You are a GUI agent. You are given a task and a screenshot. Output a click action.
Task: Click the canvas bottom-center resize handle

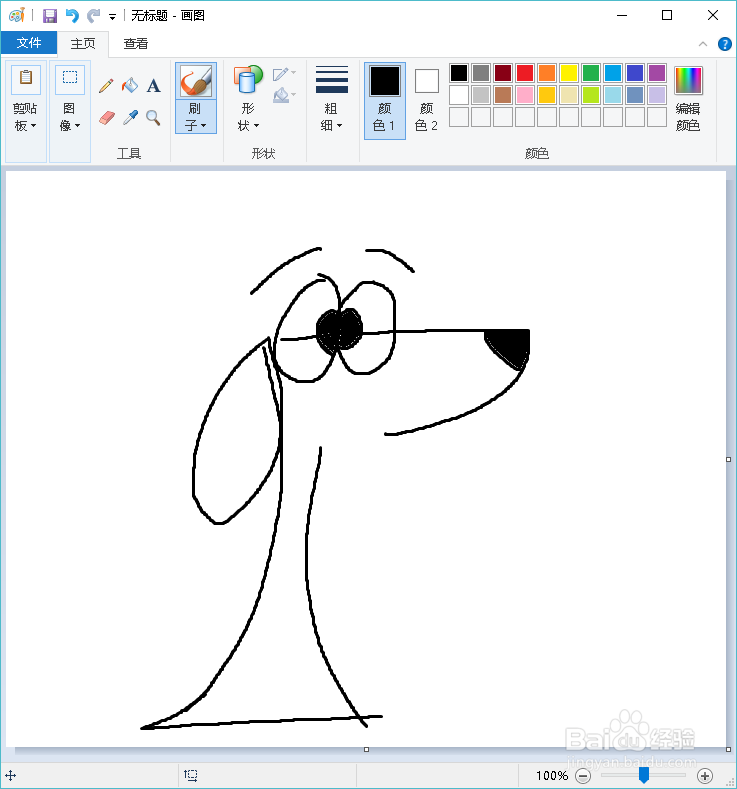pyautogui.click(x=366, y=750)
